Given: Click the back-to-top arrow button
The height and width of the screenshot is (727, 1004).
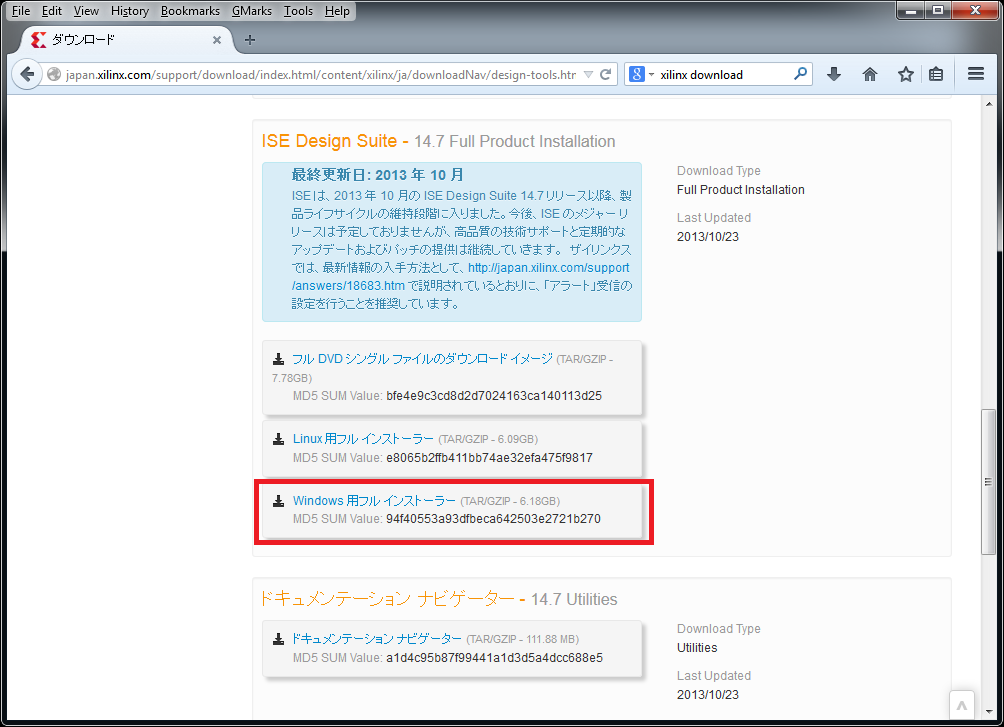Looking at the screenshot, I should (962, 705).
